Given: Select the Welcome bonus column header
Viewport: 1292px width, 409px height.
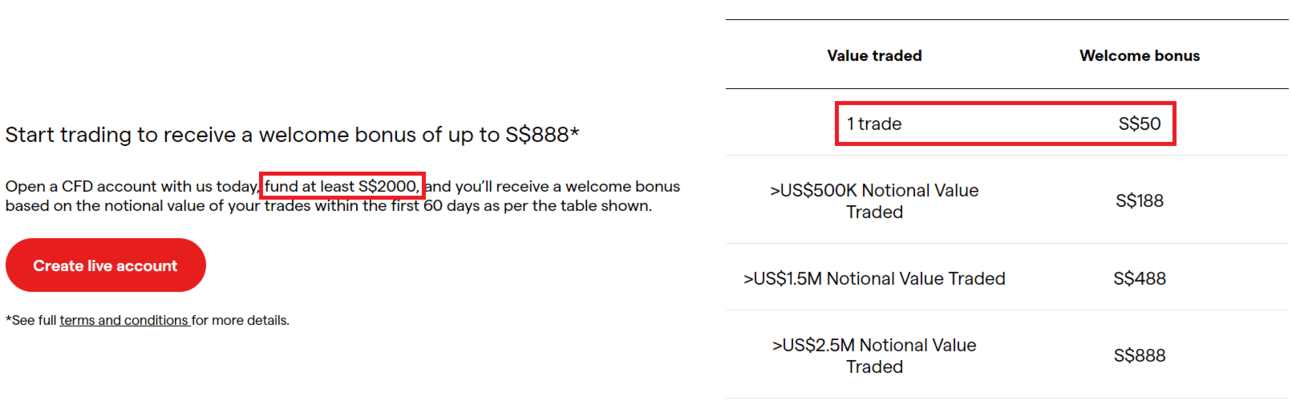Looking at the screenshot, I should [x=1139, y=56].
